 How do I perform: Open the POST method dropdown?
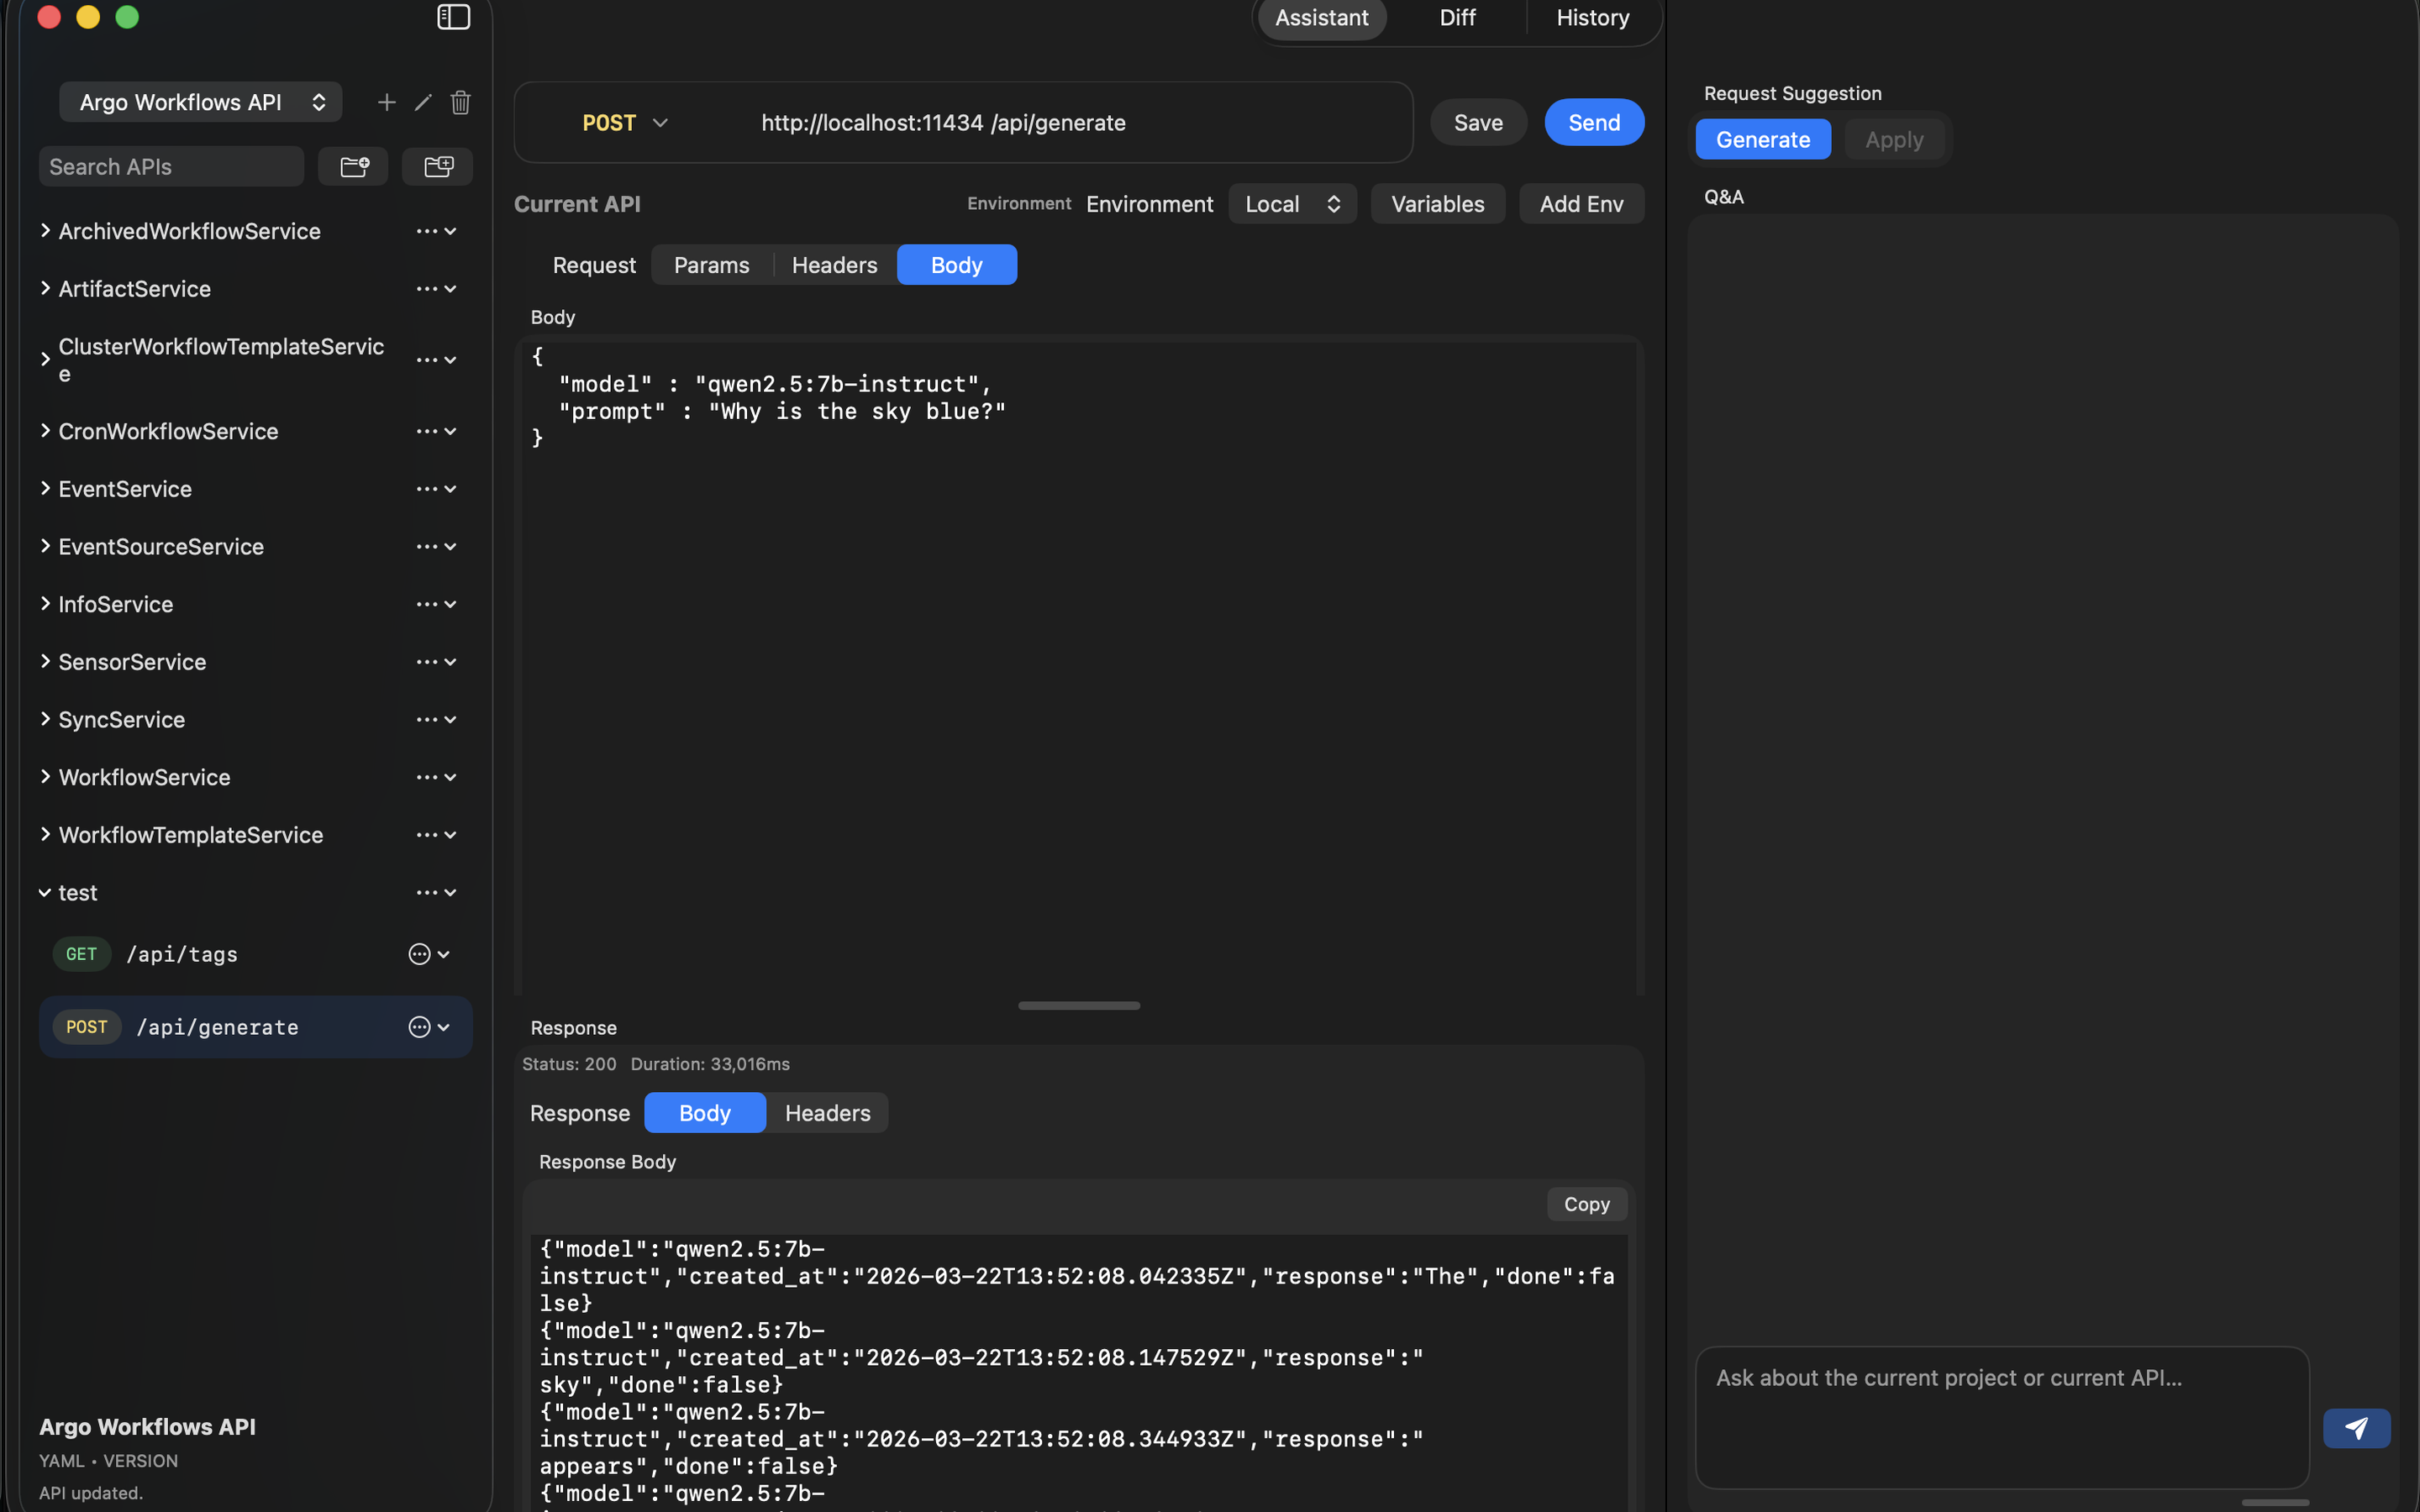click(624, 122)
